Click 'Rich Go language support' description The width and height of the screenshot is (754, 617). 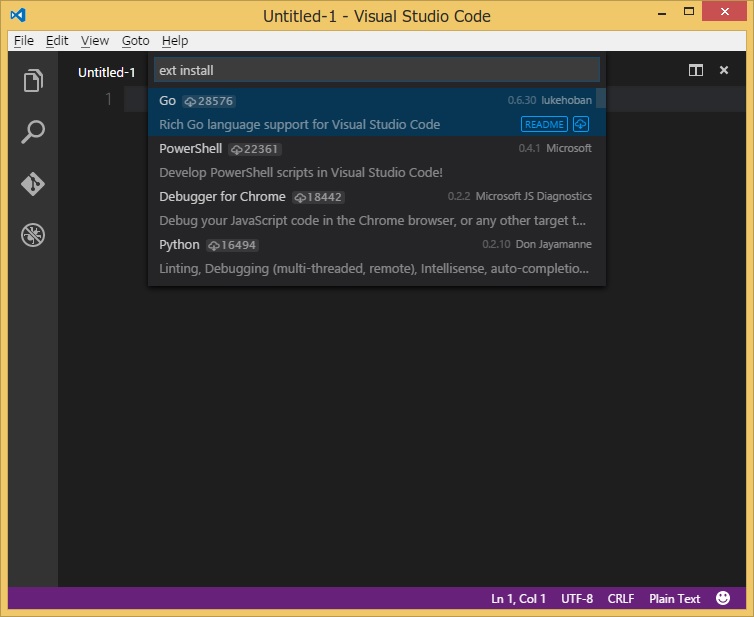(x=300, y=125)
